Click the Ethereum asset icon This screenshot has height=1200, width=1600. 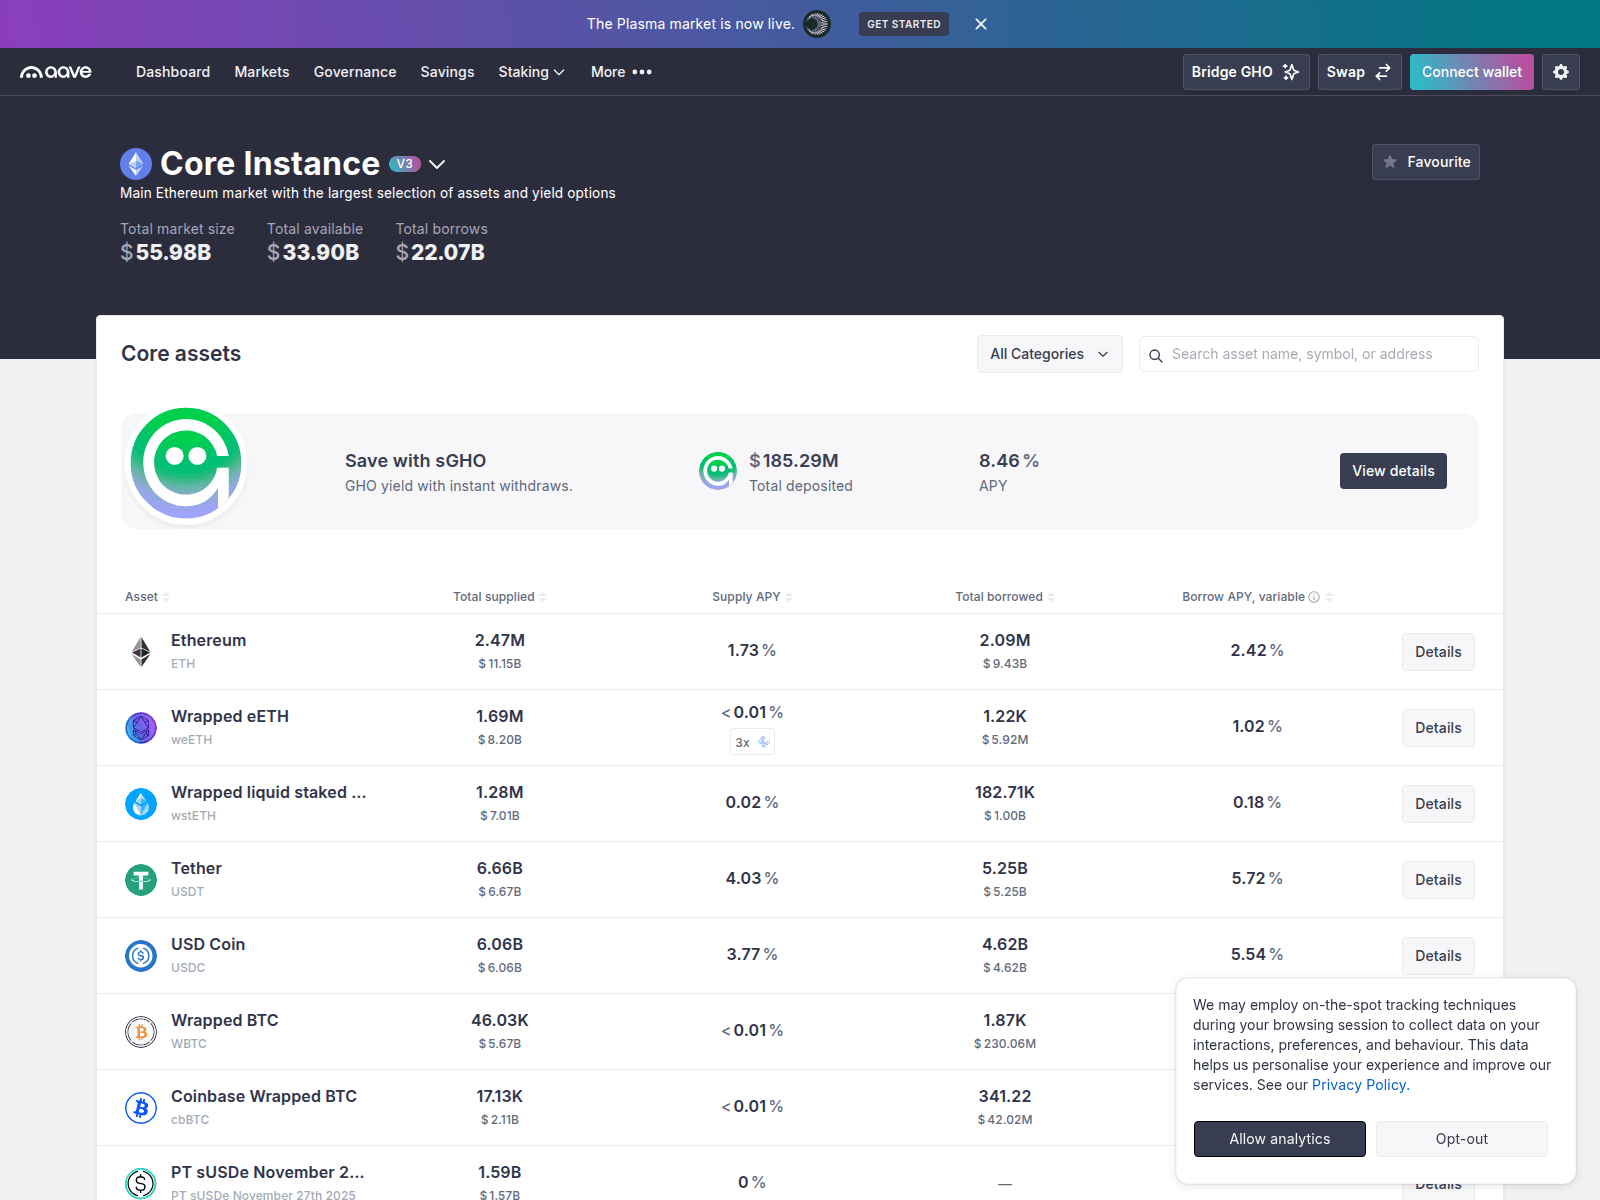click(140, 651)
